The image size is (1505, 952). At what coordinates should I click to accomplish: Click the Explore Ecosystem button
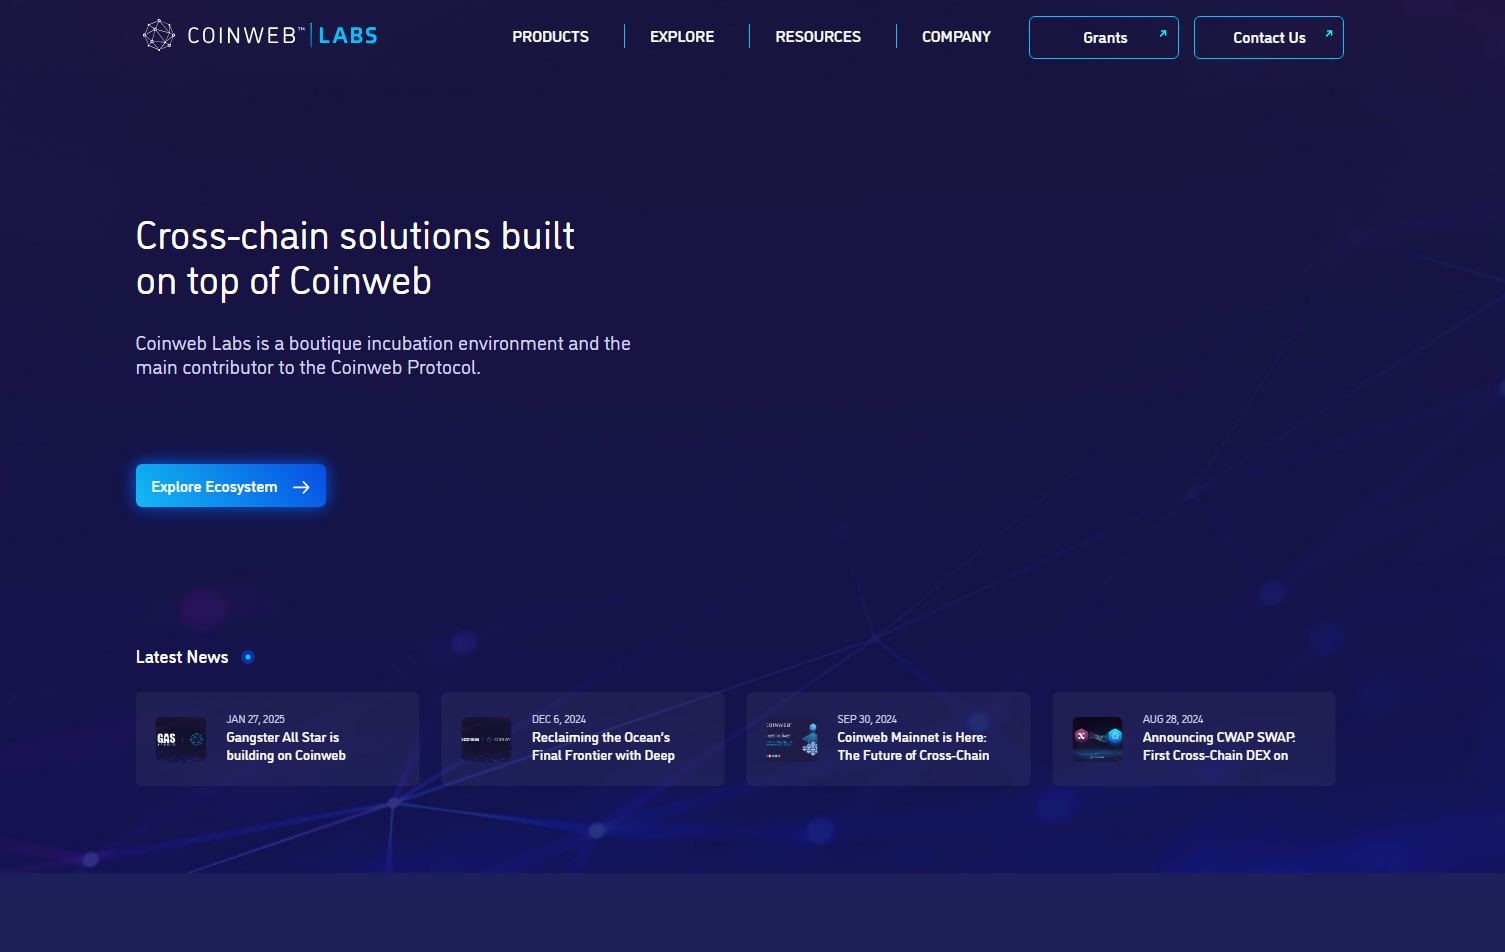pyautogui.click(x=230, y=486)
